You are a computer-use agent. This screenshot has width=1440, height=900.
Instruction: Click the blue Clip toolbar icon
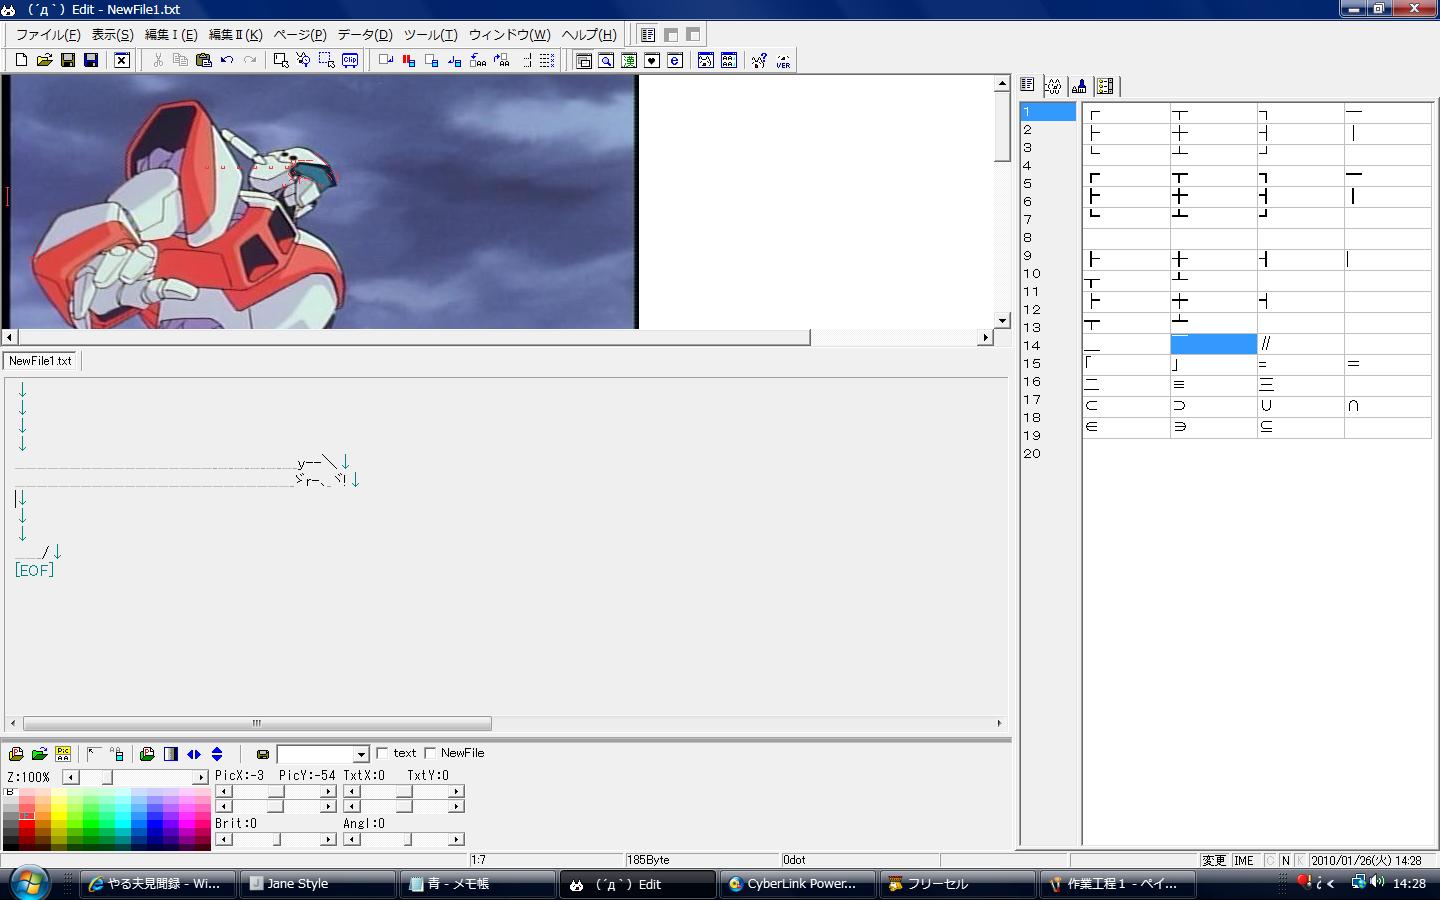coord(350,60)
